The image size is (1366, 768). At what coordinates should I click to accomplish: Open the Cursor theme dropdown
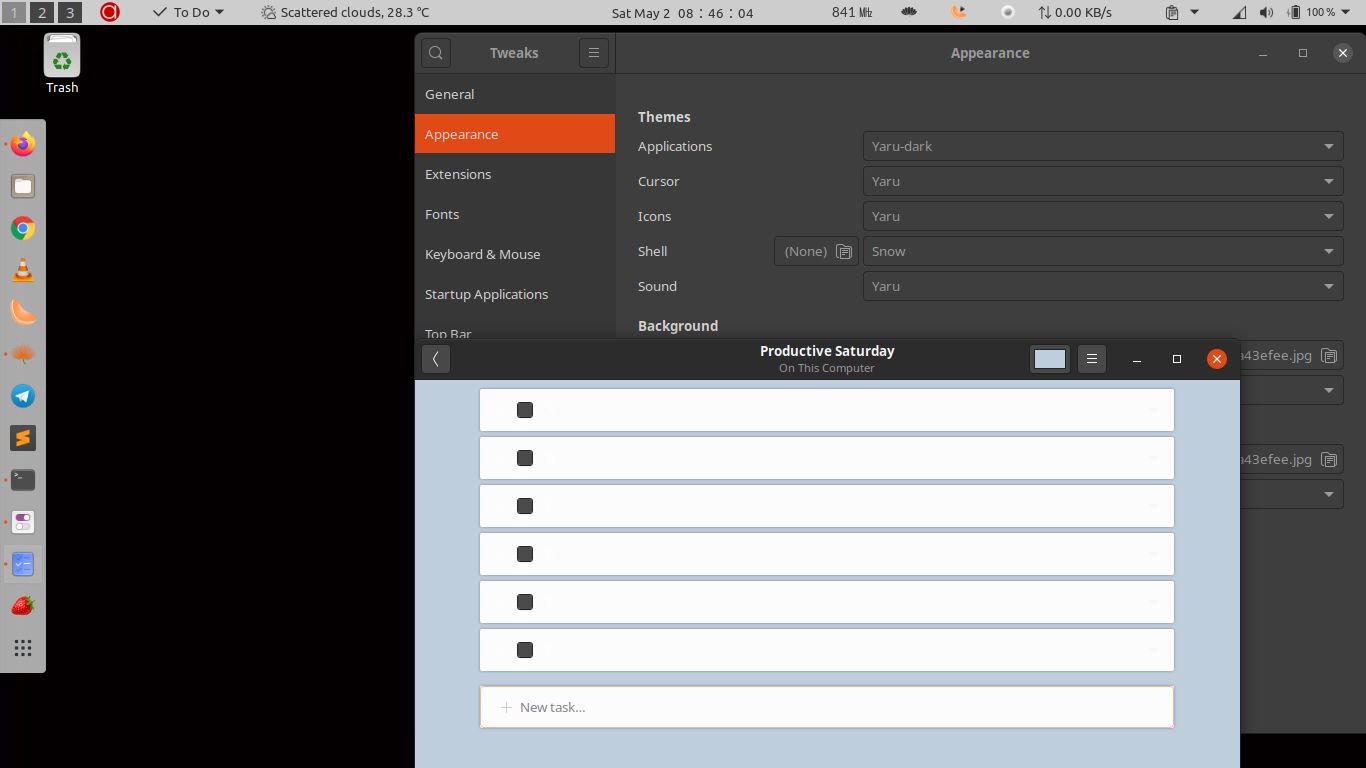[1101, 181]
